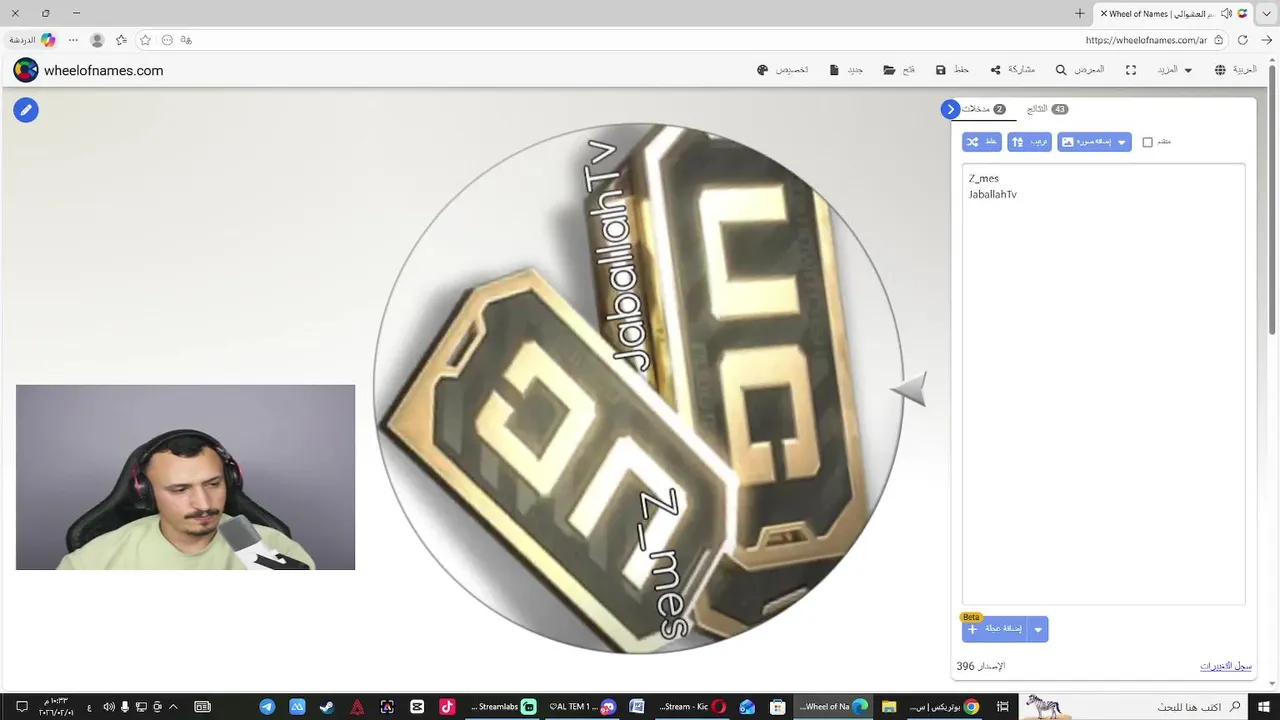Screen dimensions: 1280x720
Task: Share the wheel (مشاركة)
Action: [1012, 70]
